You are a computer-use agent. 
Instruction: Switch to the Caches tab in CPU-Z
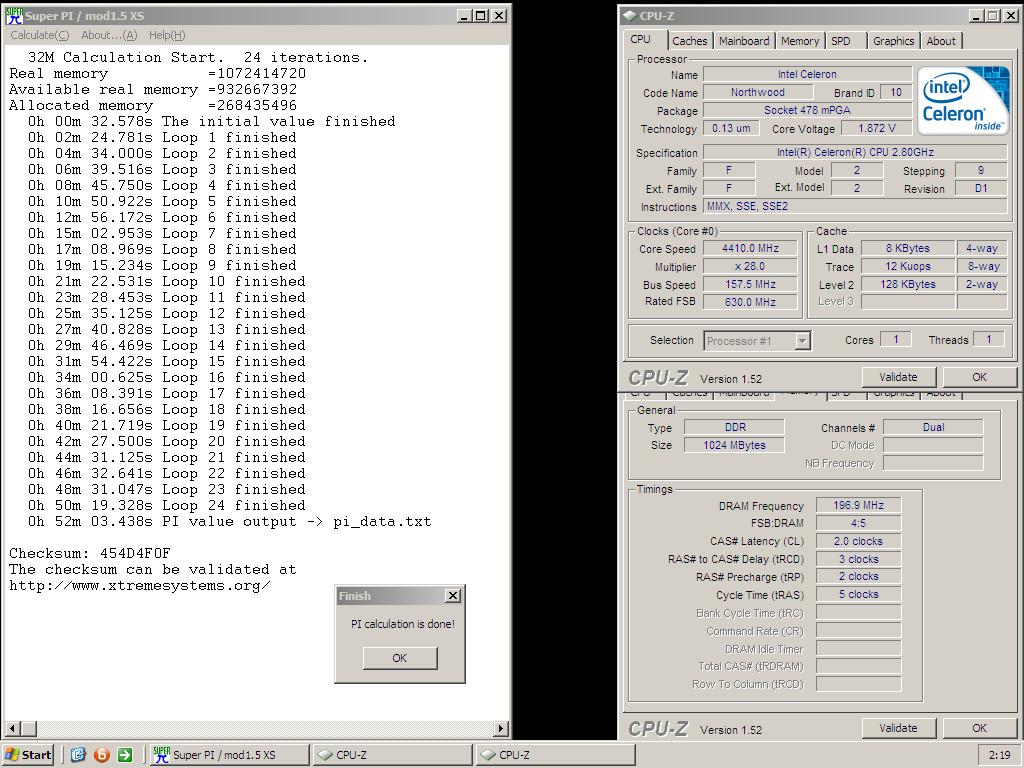[x=690, y=41]
